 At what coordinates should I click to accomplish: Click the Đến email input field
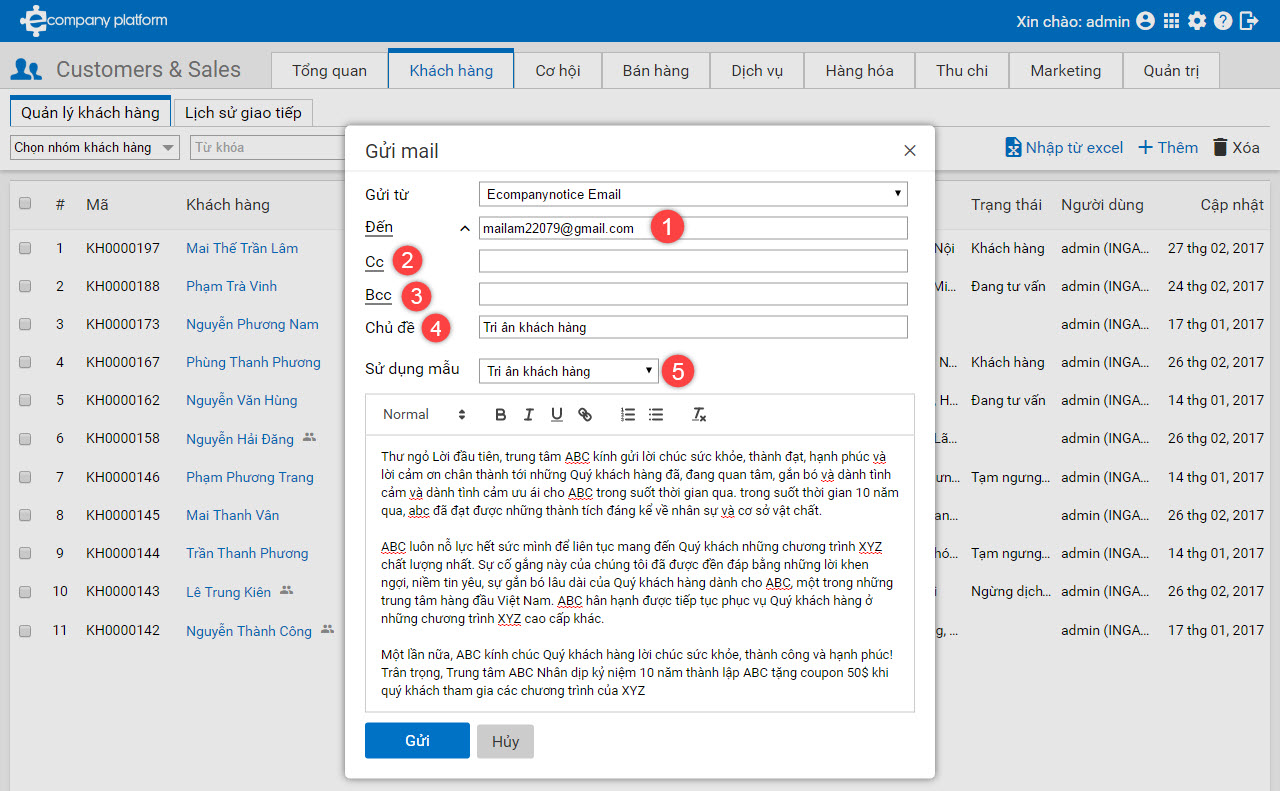[x=693, y=228]
